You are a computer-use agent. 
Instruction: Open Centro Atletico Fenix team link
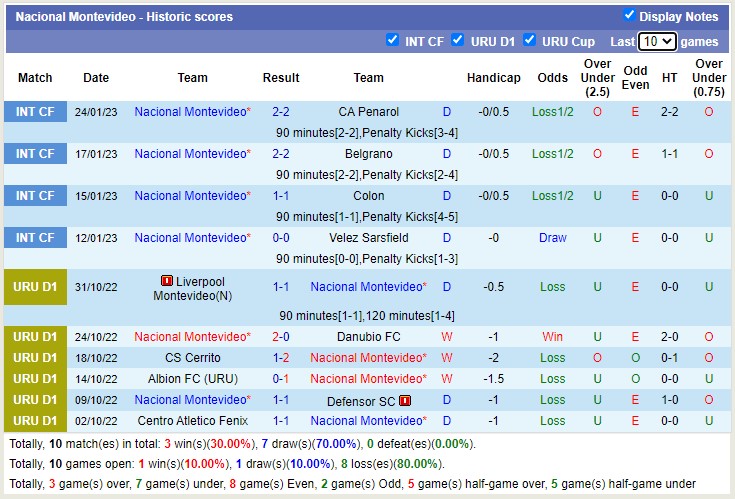[193, 421]
